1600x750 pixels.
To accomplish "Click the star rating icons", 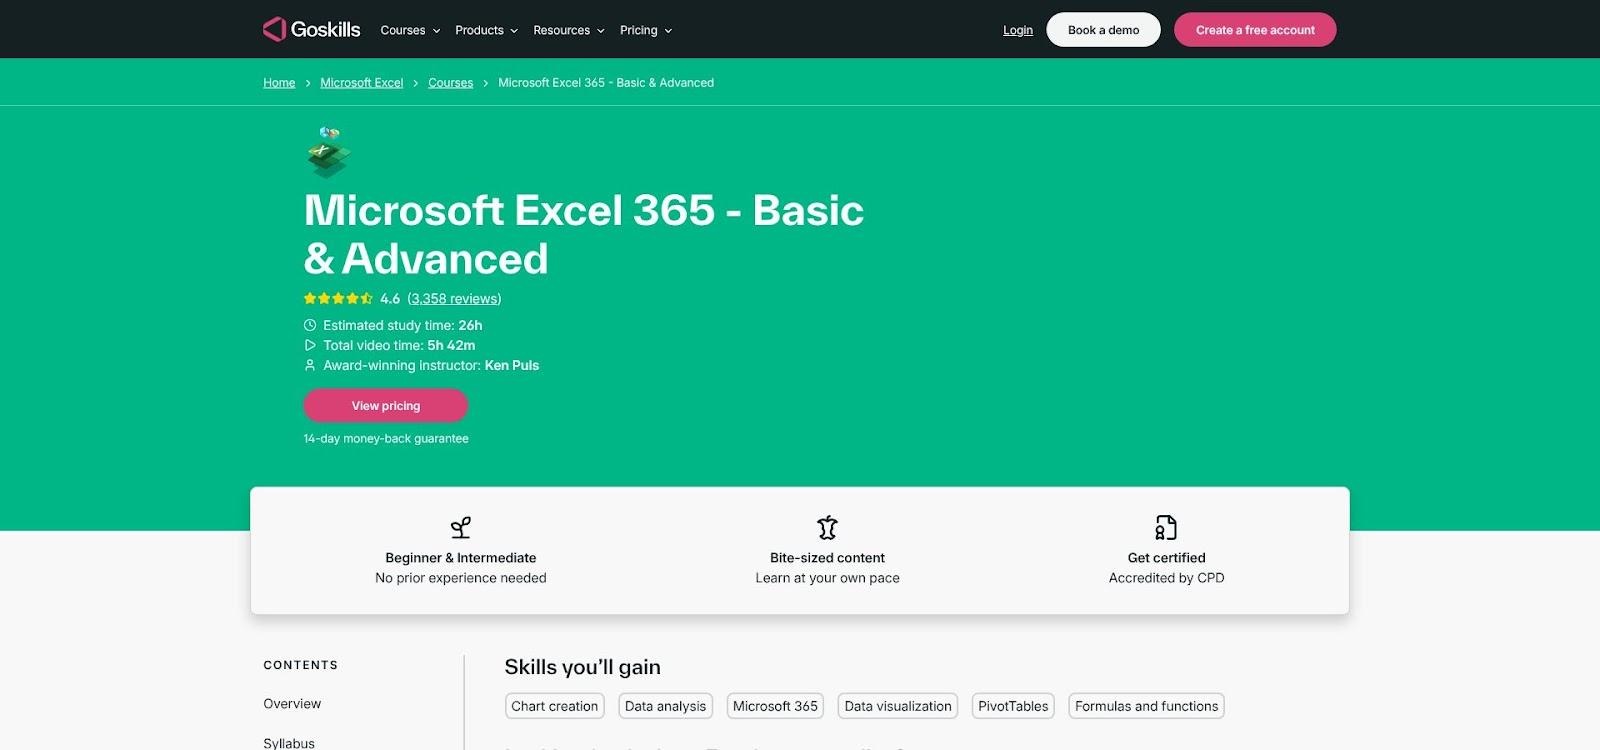I will click(x=338, y=299).
